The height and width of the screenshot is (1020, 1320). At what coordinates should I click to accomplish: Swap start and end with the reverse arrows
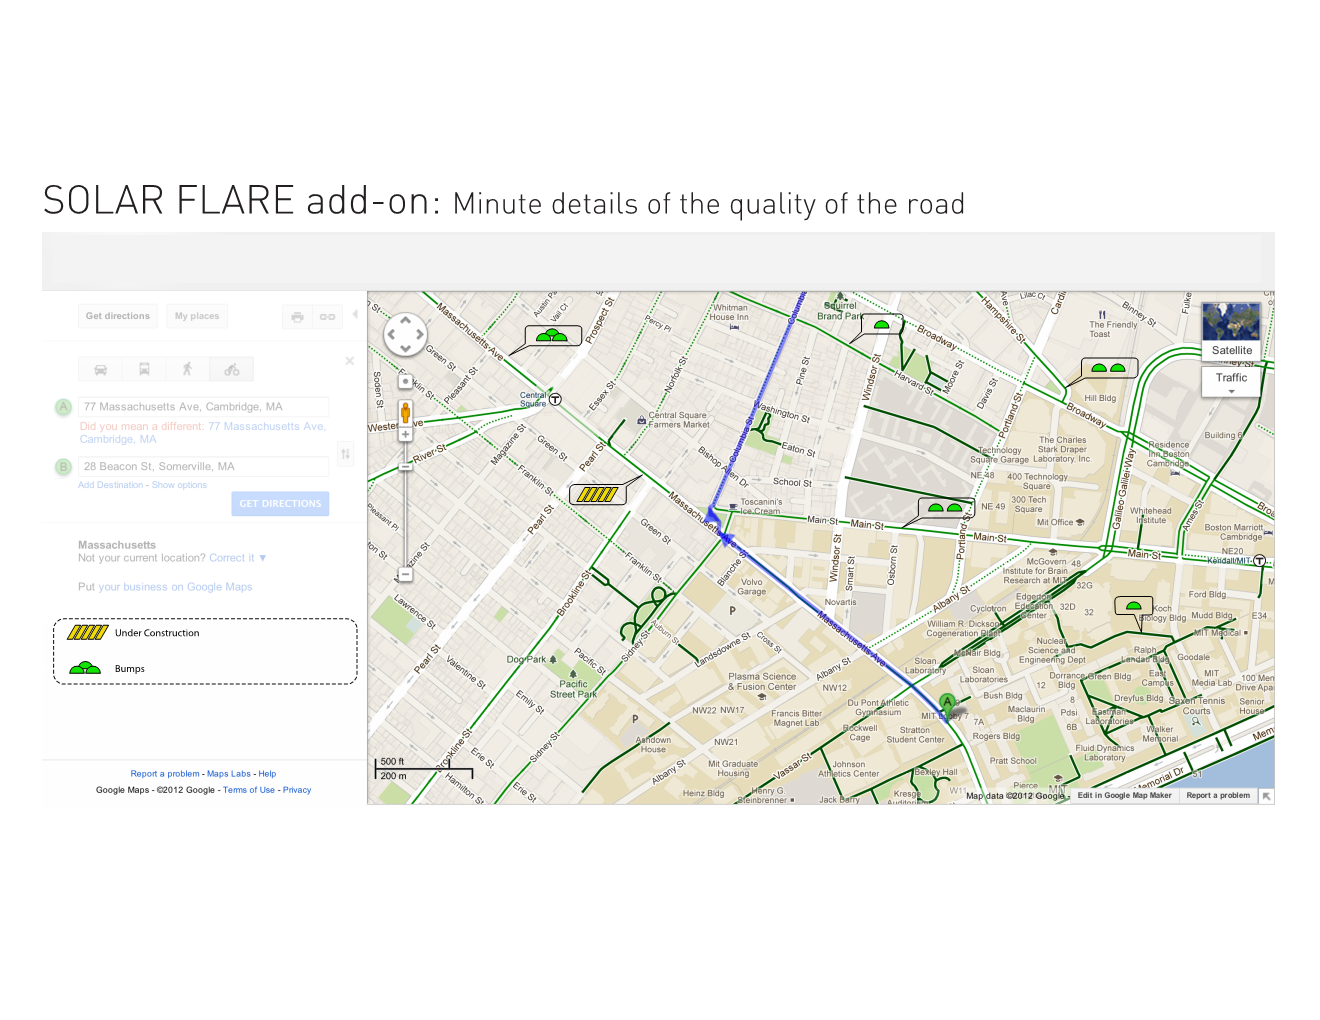(x=345, y=454)
